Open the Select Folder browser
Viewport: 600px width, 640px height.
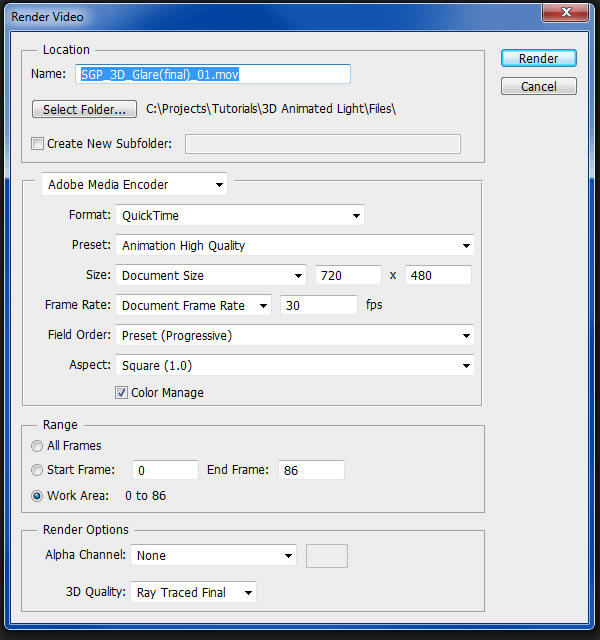[x=84, y=109]
